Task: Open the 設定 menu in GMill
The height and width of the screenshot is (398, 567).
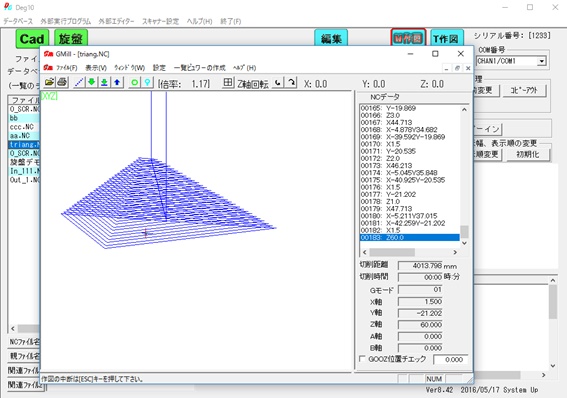Action: [159, 68]
